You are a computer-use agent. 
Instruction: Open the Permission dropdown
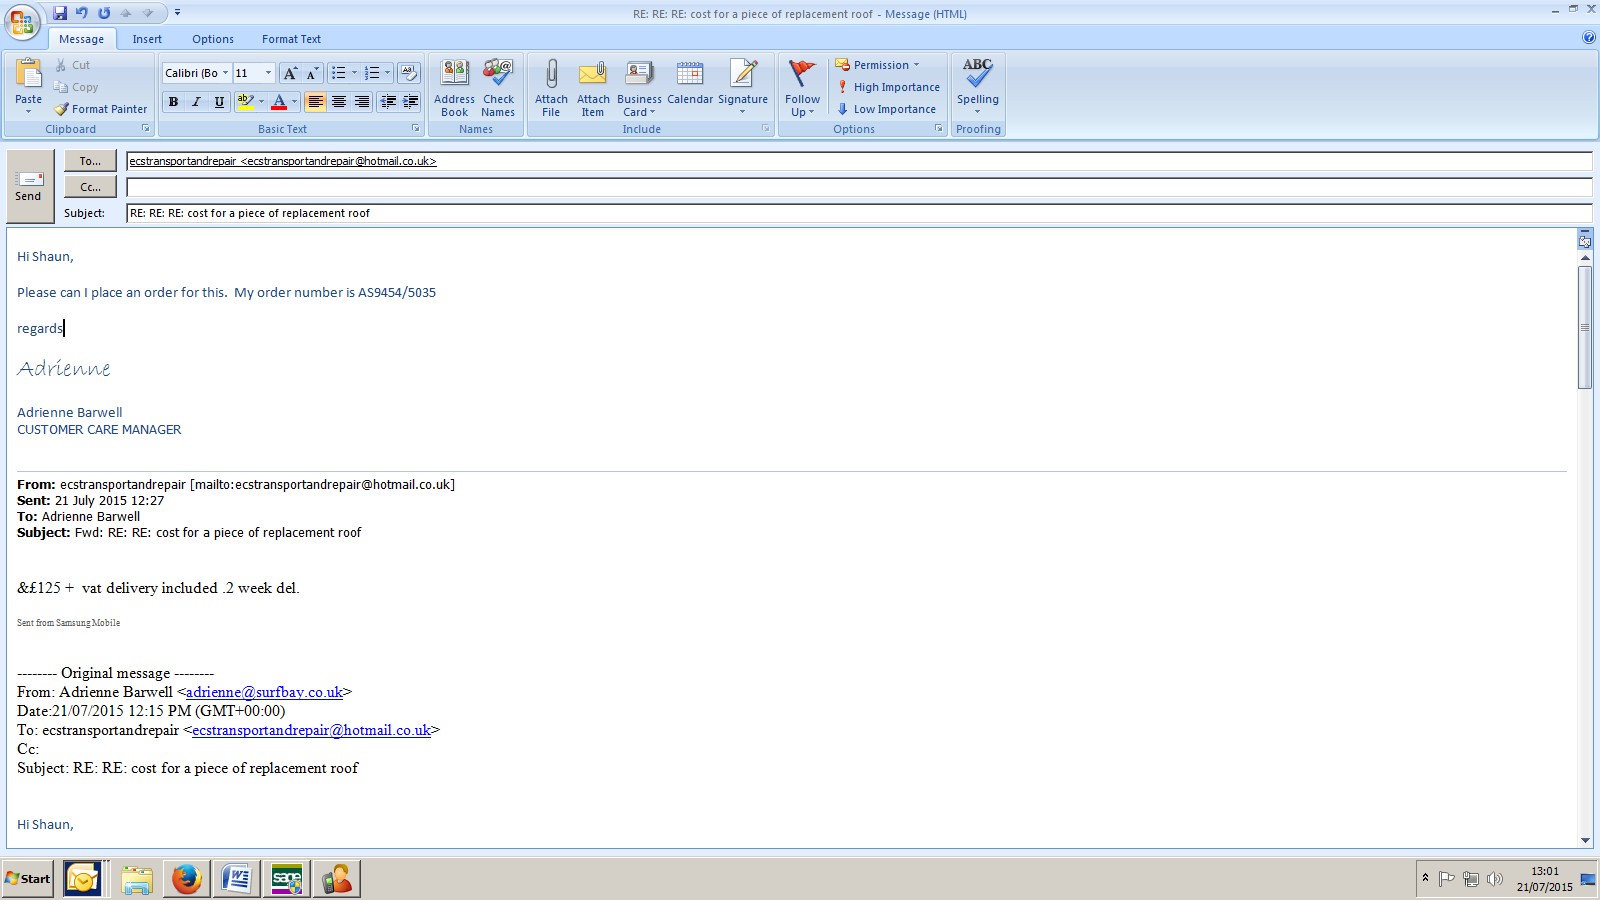[877, 65]
